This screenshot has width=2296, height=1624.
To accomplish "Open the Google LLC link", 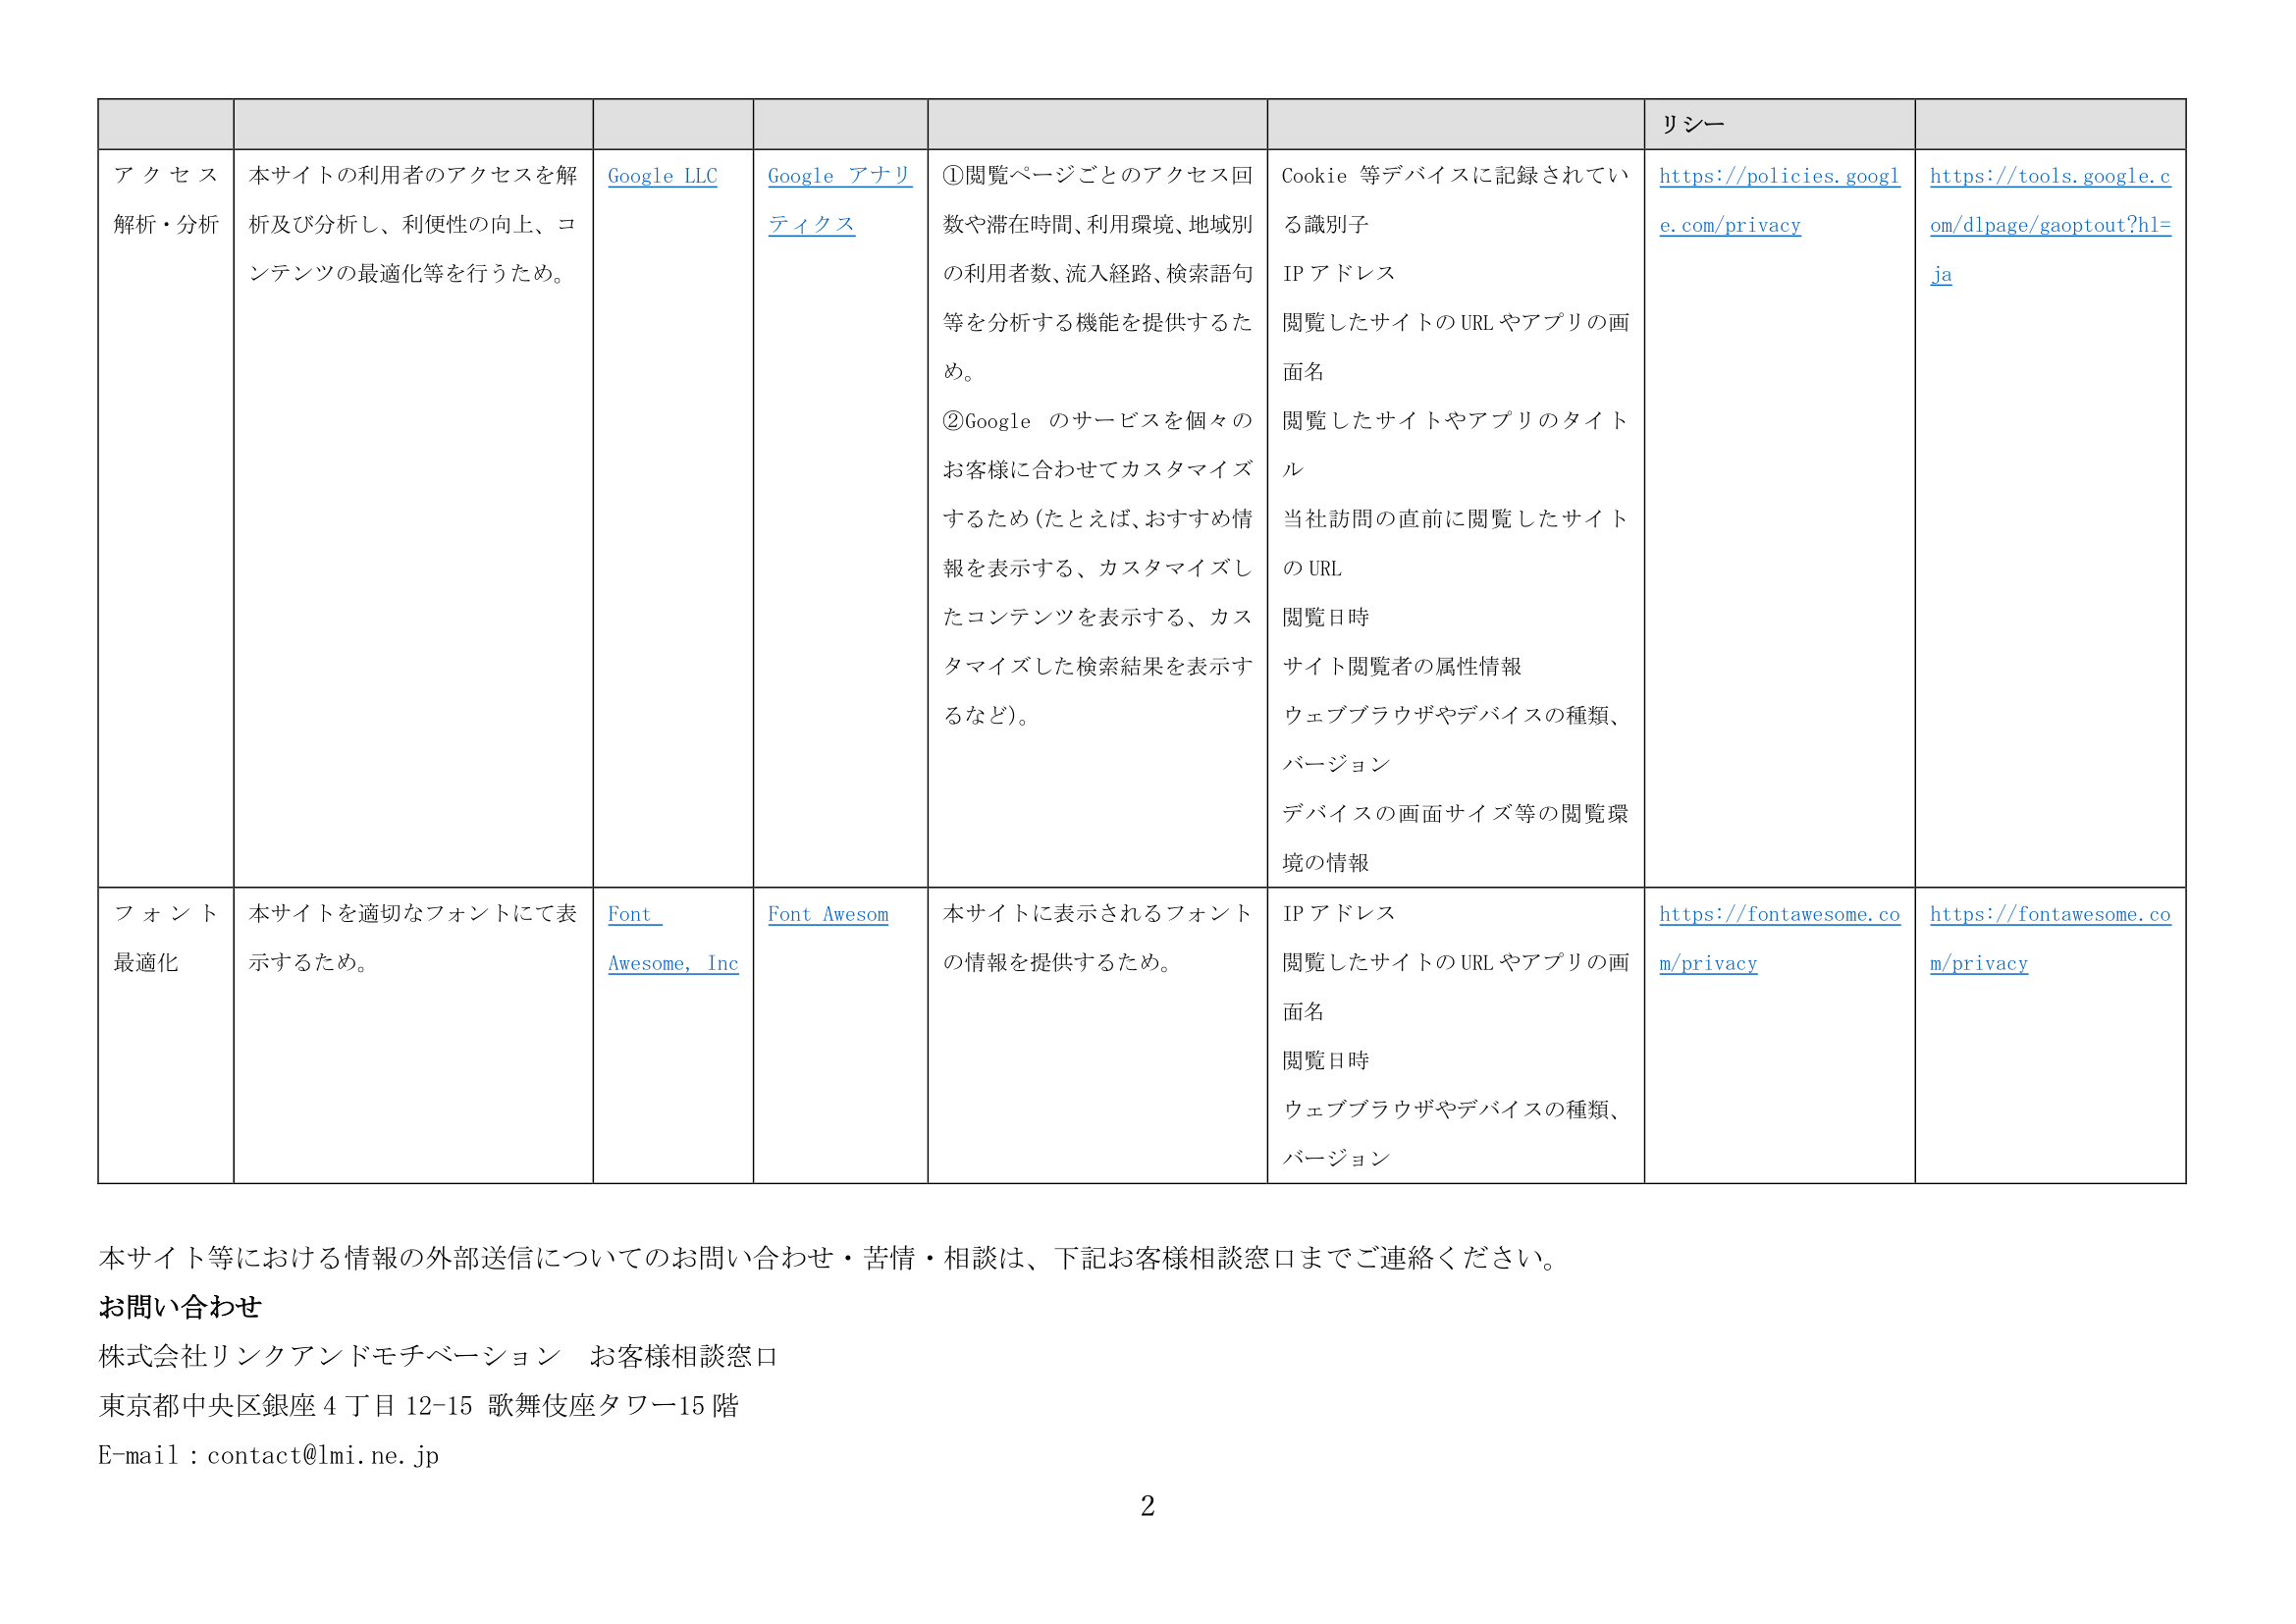I will pos(662,176).
